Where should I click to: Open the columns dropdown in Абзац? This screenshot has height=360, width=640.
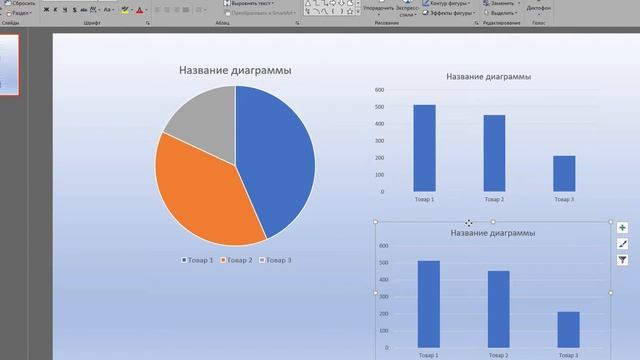200,10
